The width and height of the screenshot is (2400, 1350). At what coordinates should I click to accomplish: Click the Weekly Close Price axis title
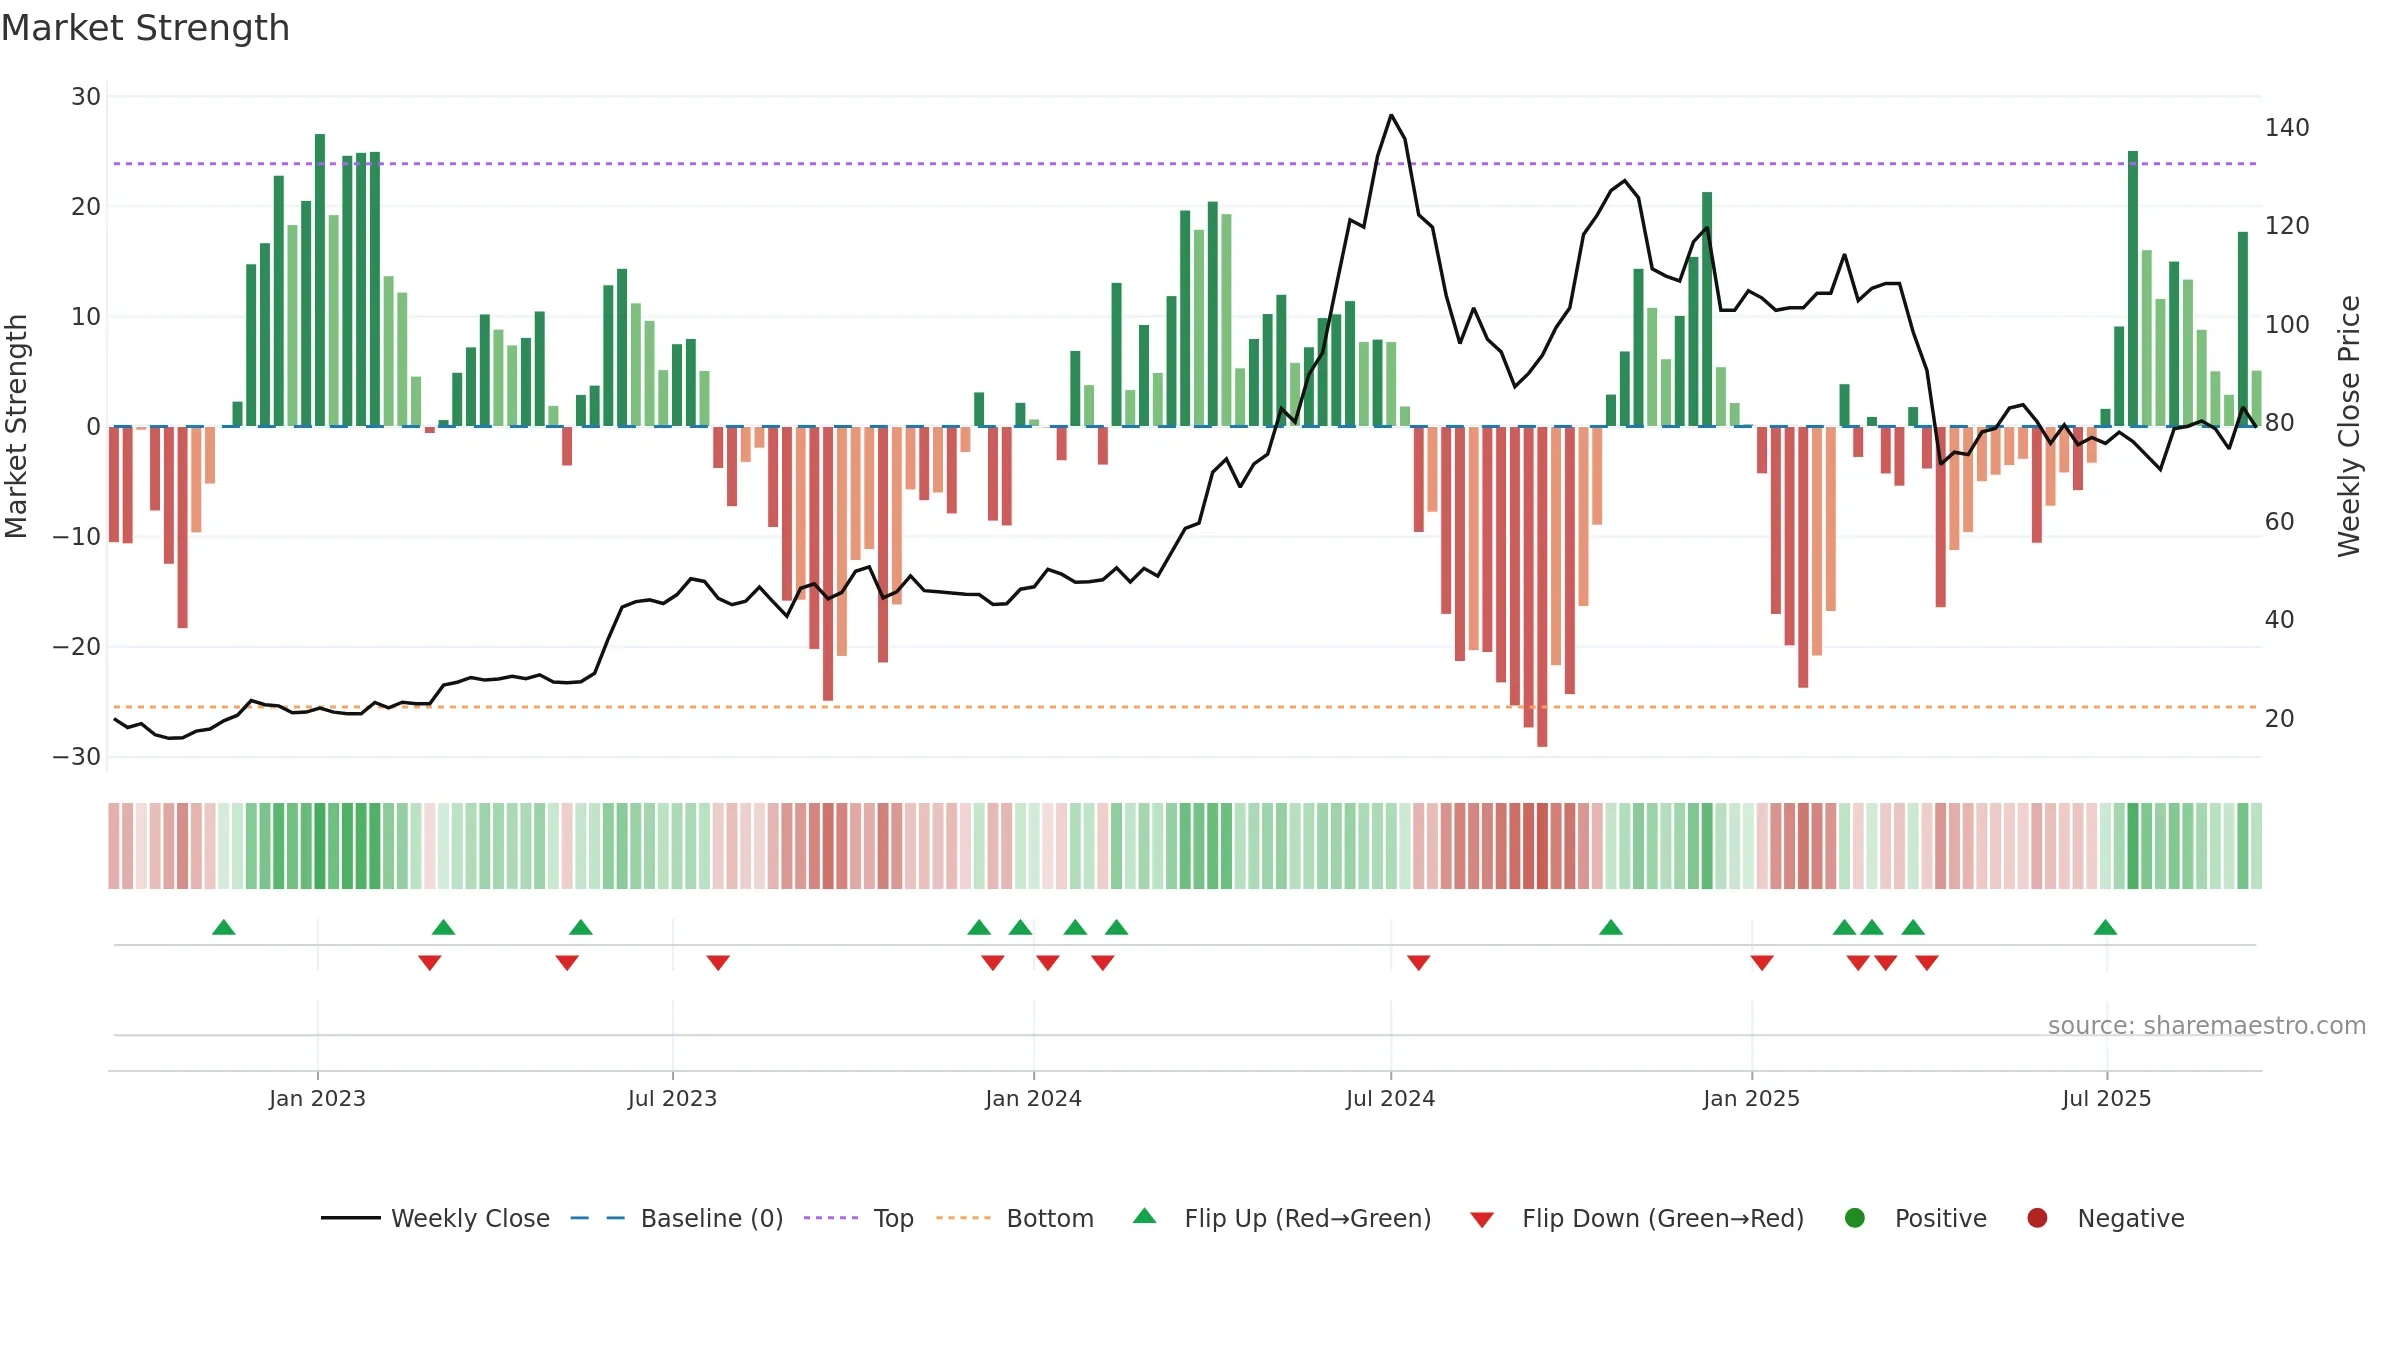pyautogui.click(x=2349, y=426)
